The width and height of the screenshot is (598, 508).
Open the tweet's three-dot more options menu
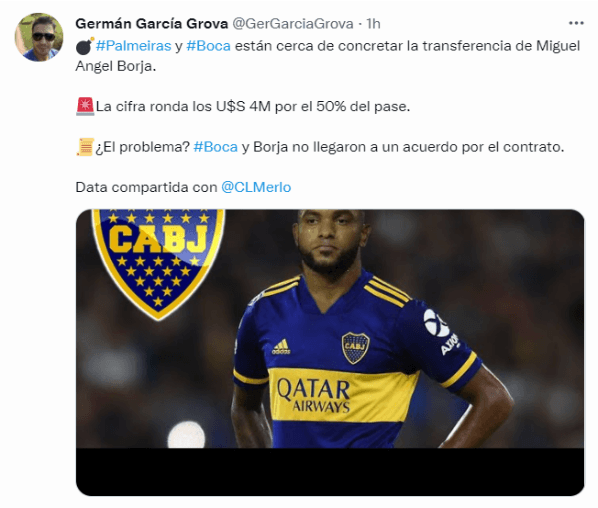[576, 24]
